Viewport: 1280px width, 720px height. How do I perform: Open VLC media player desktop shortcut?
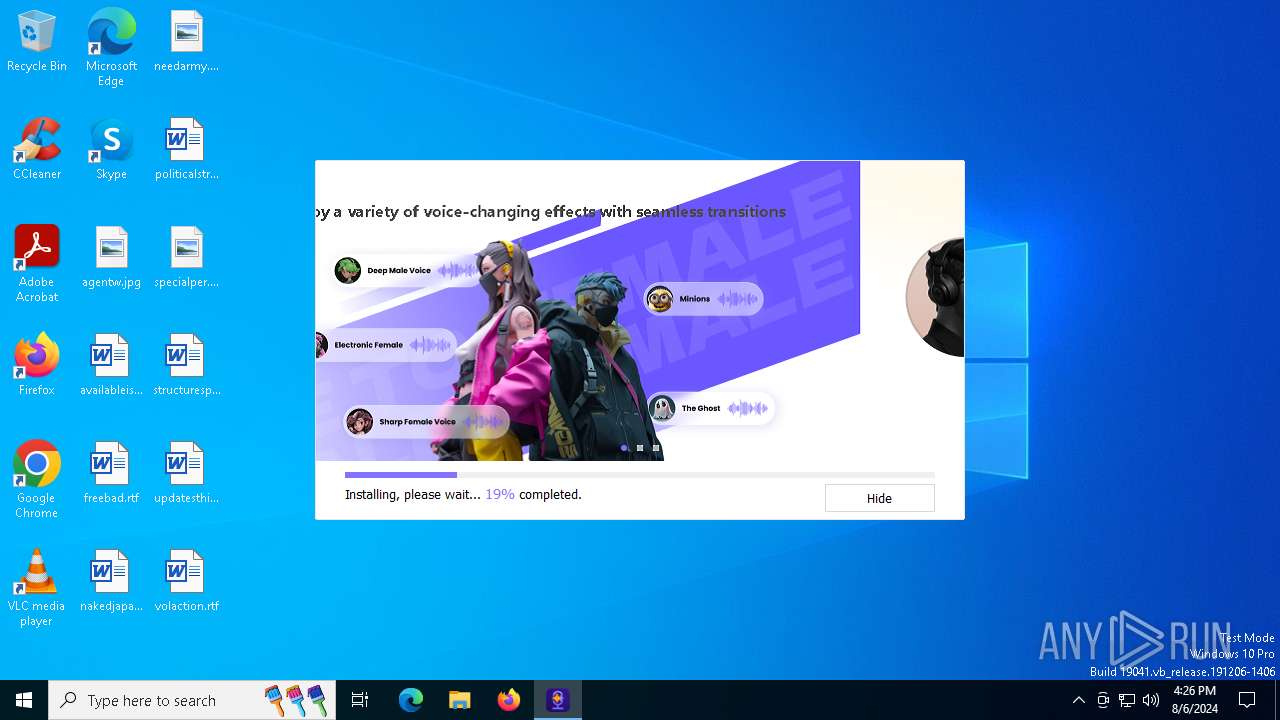pos(37,588)
